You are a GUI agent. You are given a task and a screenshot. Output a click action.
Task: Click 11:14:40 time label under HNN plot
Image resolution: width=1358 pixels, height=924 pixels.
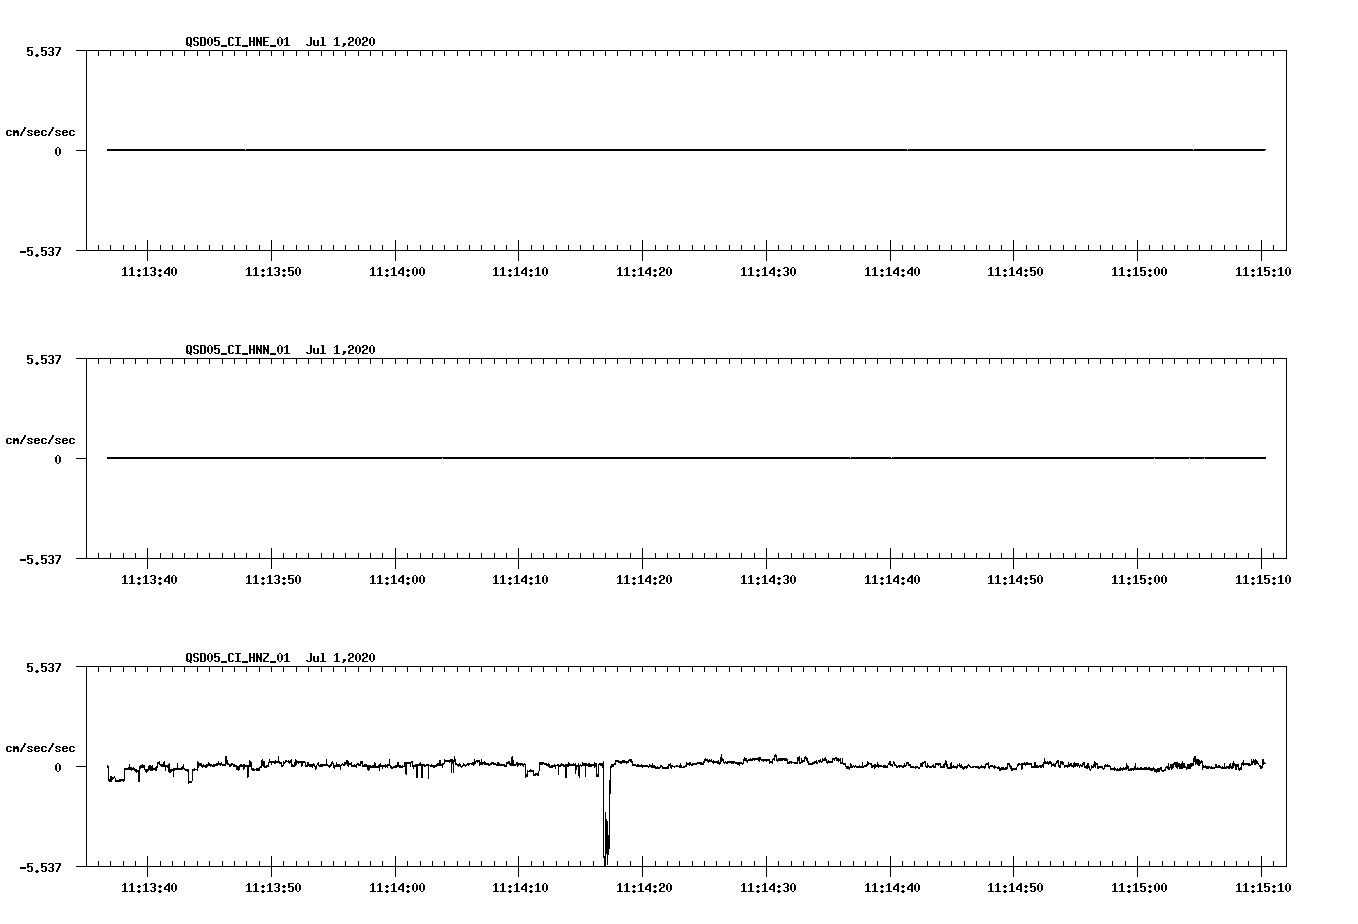coord(892,580)
